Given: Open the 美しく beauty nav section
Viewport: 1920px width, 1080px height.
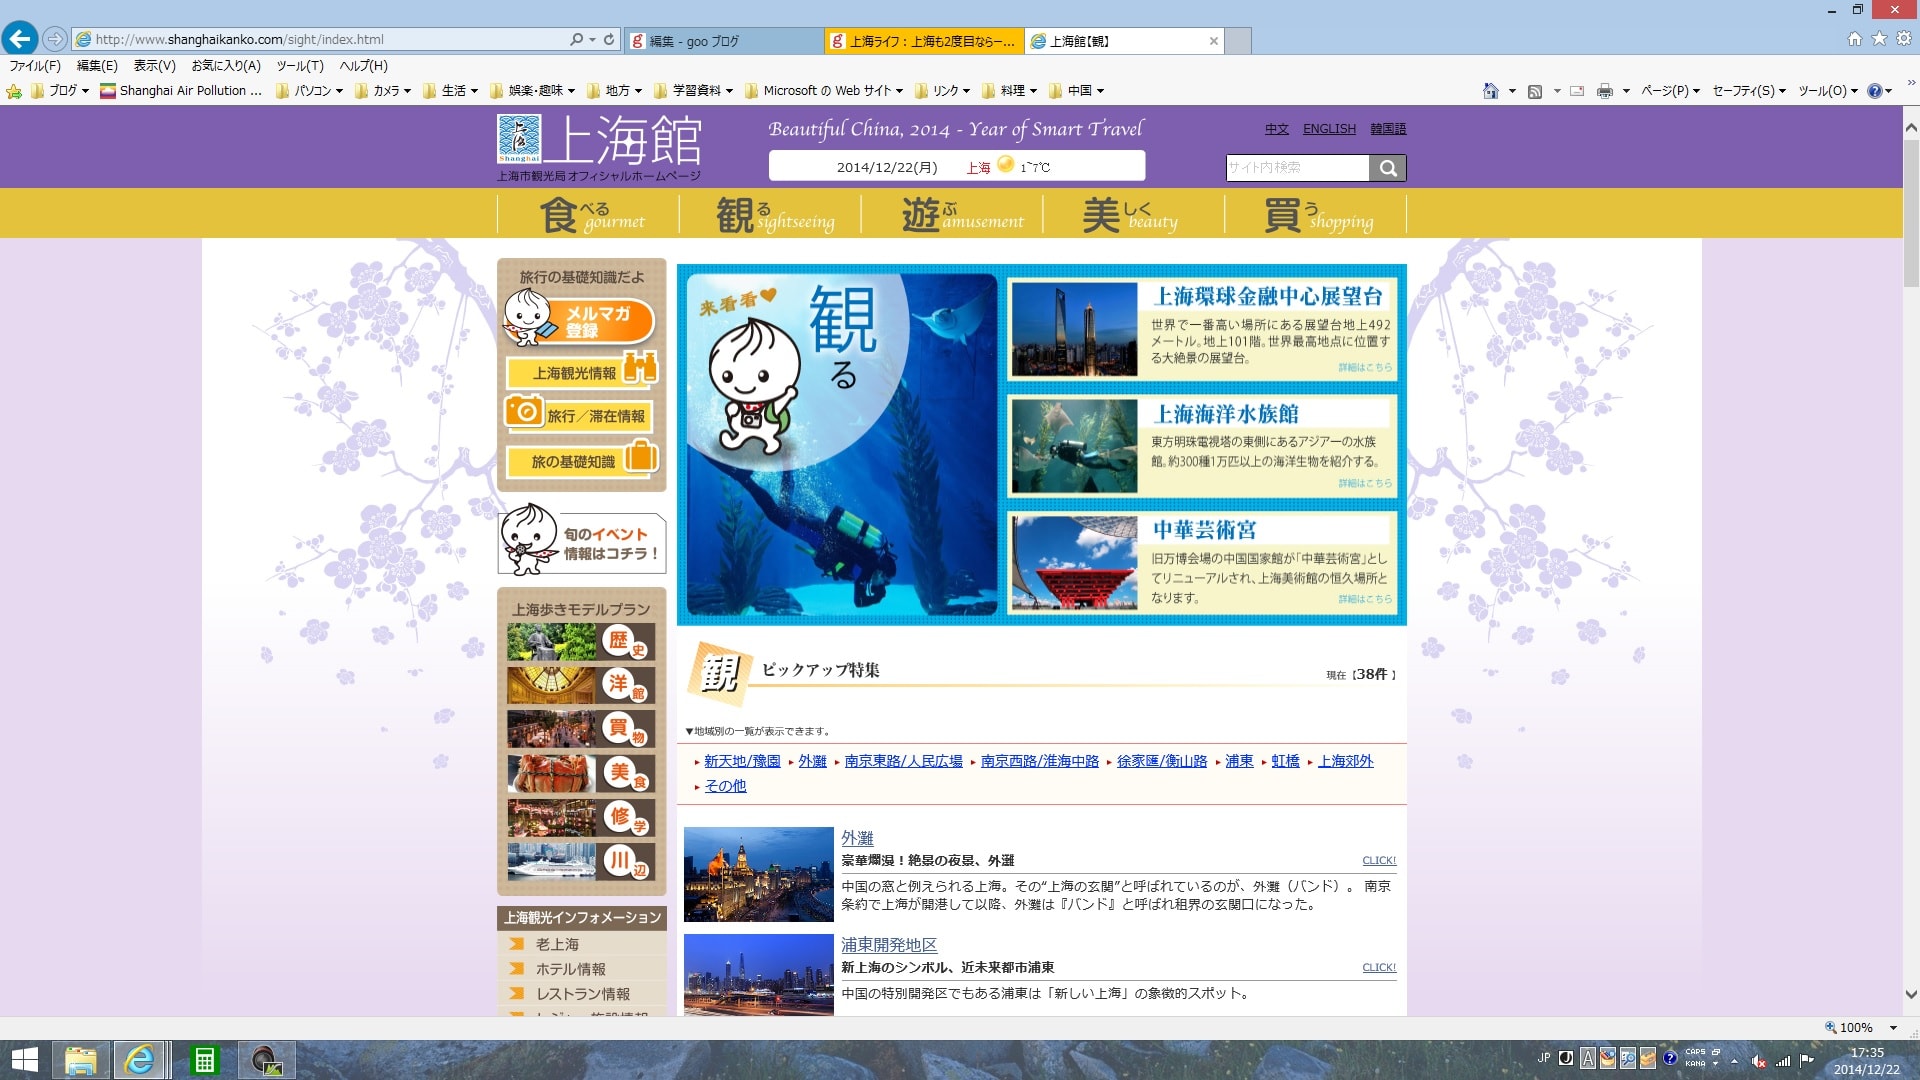Looking at the screenshot, I should click(x=1133, y=214).
